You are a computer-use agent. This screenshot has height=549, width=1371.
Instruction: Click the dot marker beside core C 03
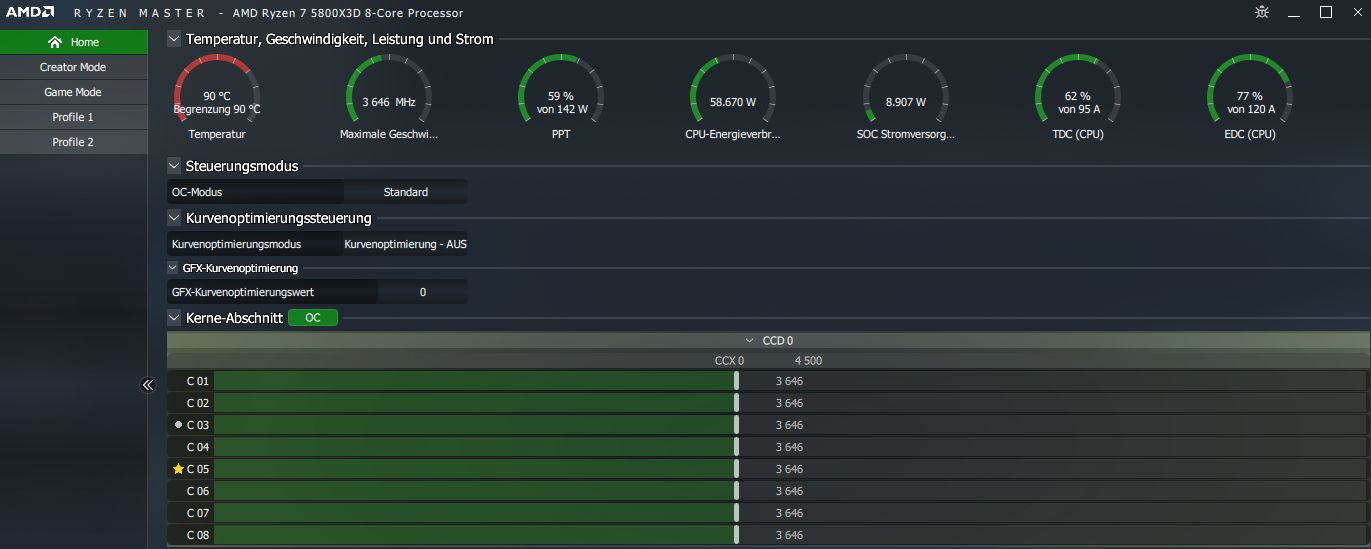[178, 425]
